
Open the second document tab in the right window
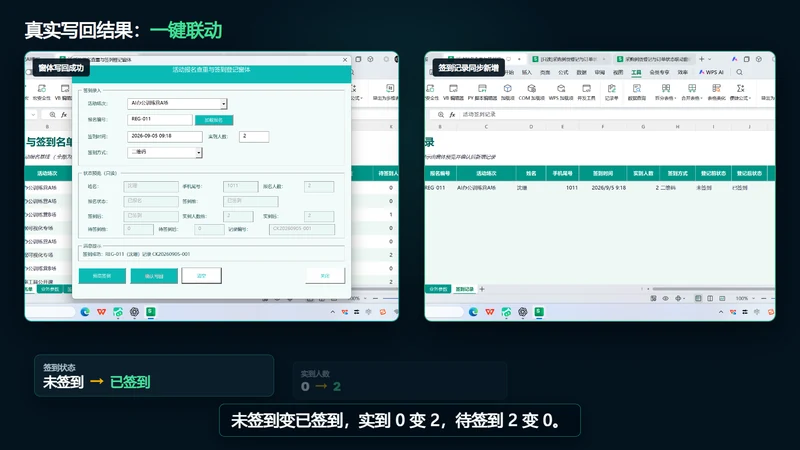point(568,60)
